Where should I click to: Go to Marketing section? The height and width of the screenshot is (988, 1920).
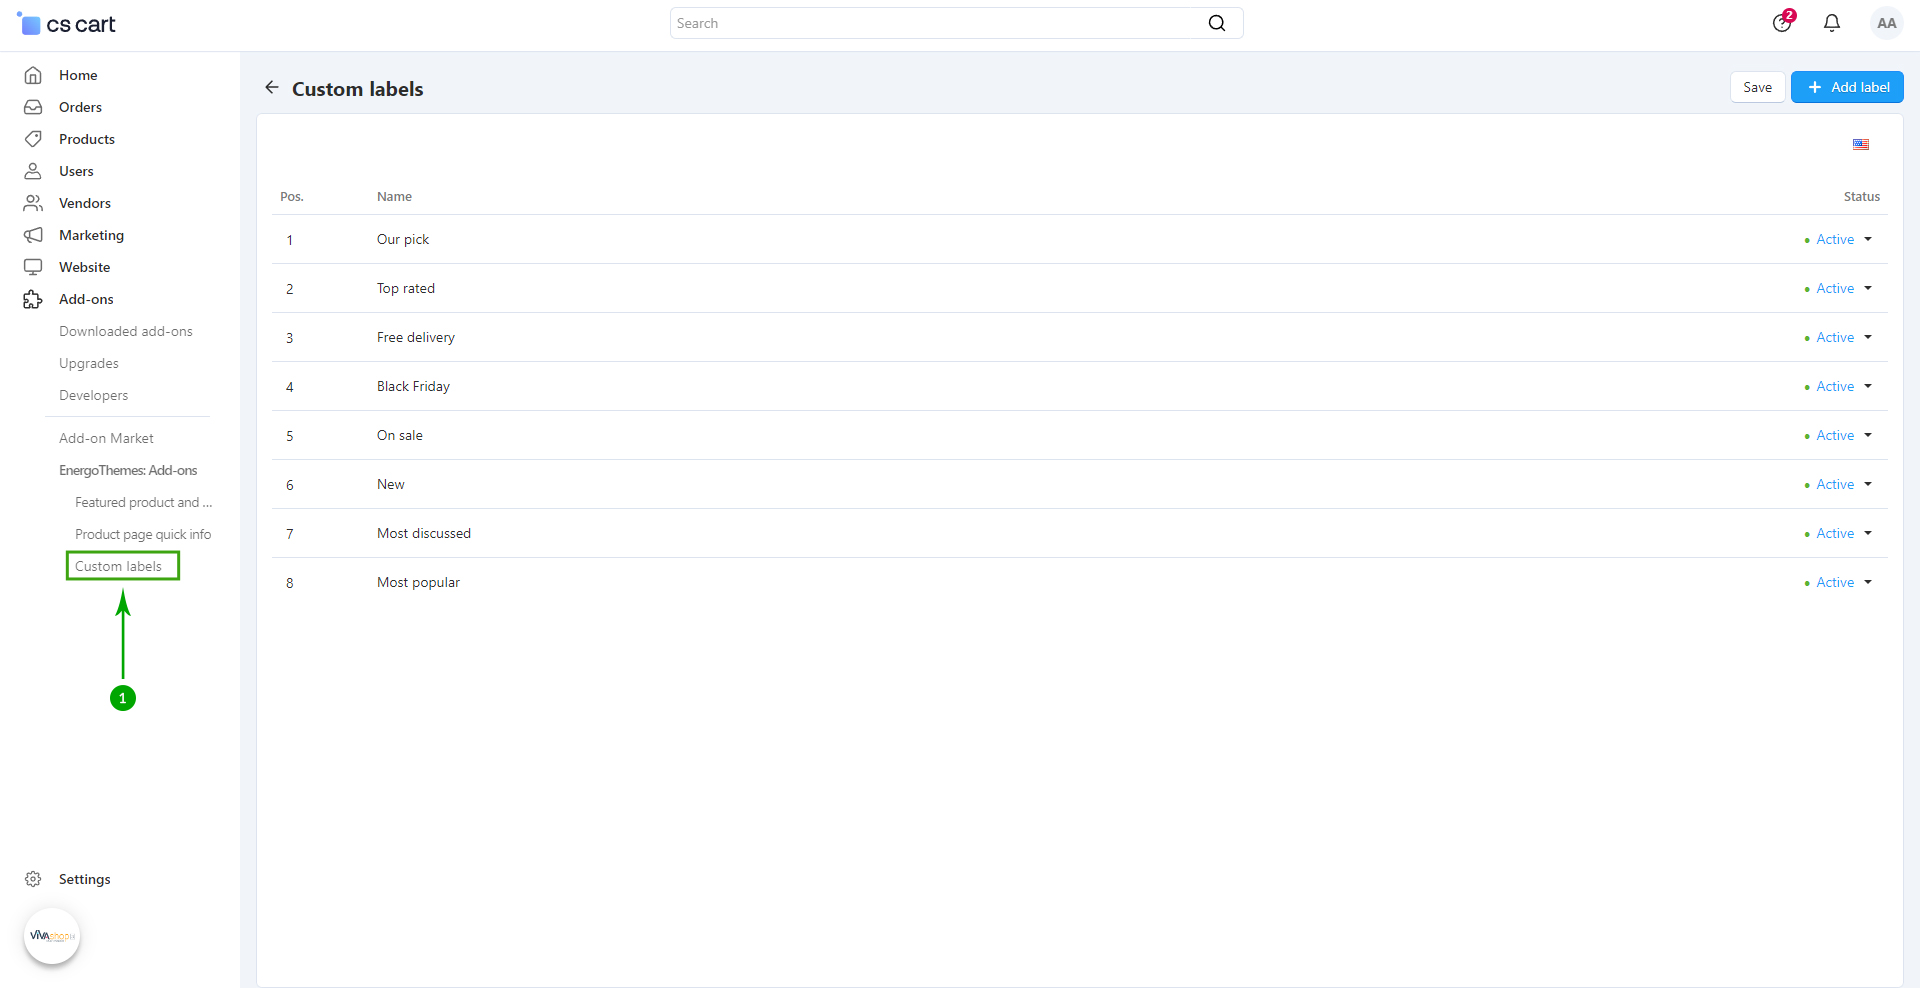[91, 235]
